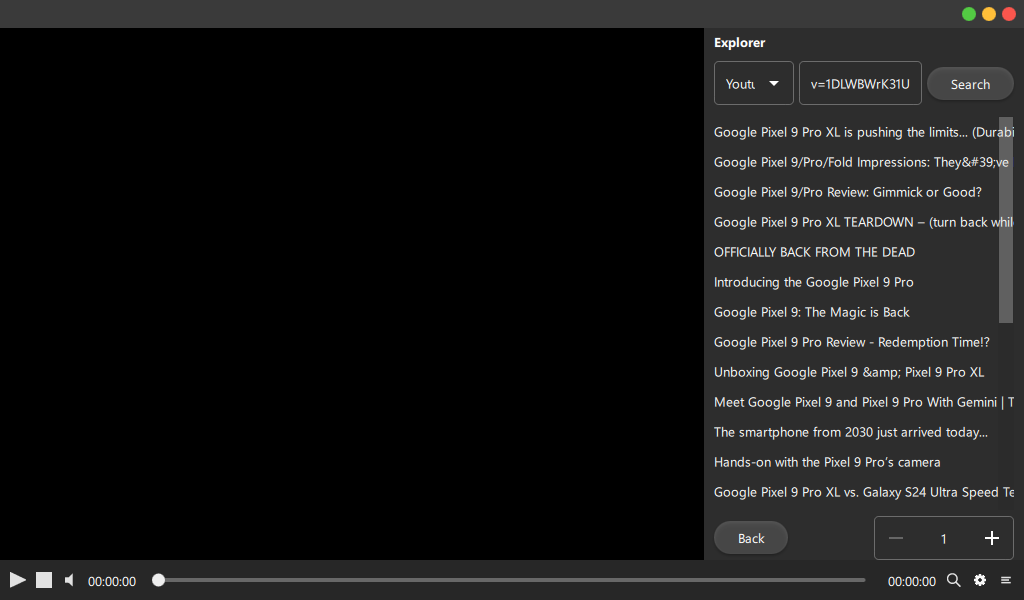Click the page number field showing 1
The width and height of the screenshot is (1024, 600).
coord(944,539)
